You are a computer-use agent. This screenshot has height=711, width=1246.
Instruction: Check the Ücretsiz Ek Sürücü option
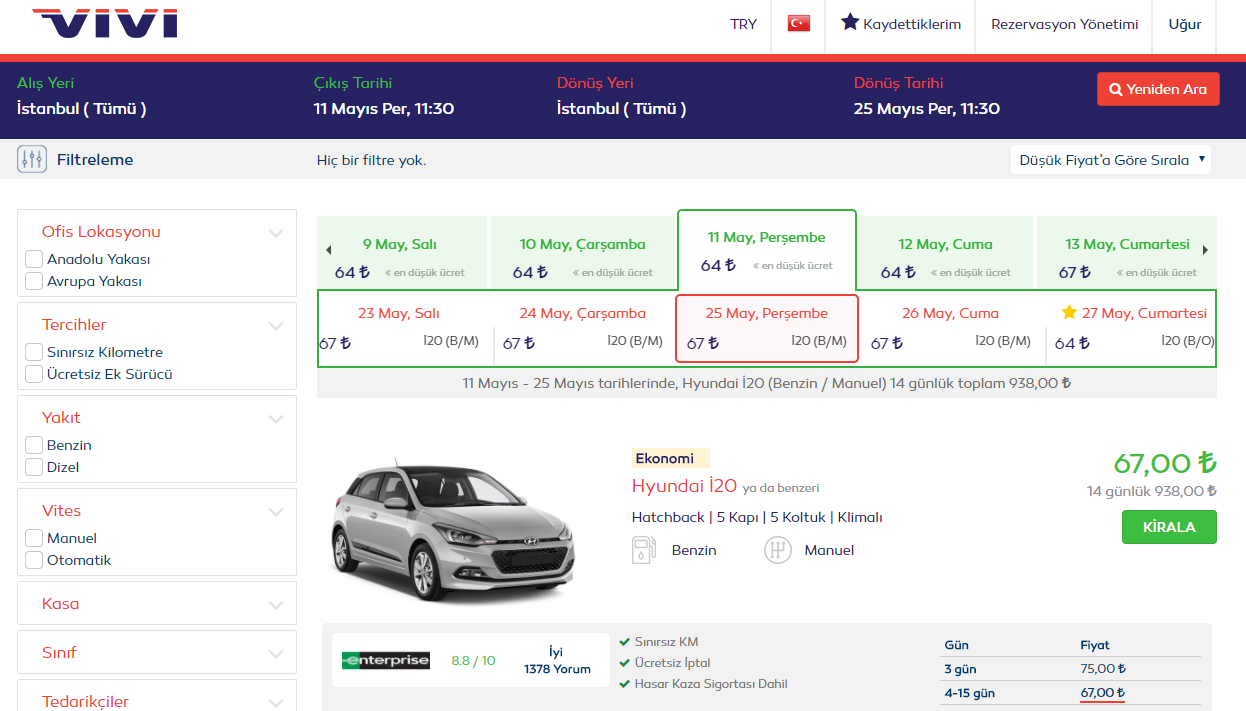click(x=34, y=374)
